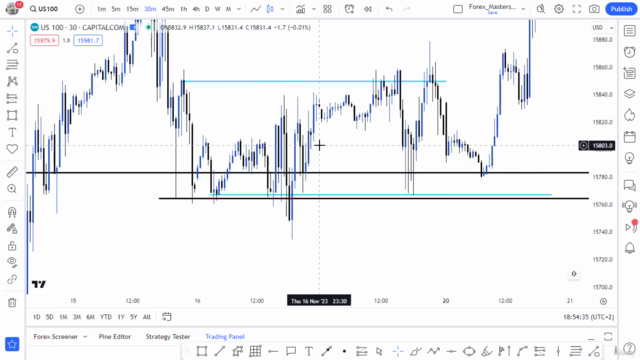Open indicator templates grid icon
The width and height of the screenshot is (640, 360).
pyautogui.click(x=327, y=9)
